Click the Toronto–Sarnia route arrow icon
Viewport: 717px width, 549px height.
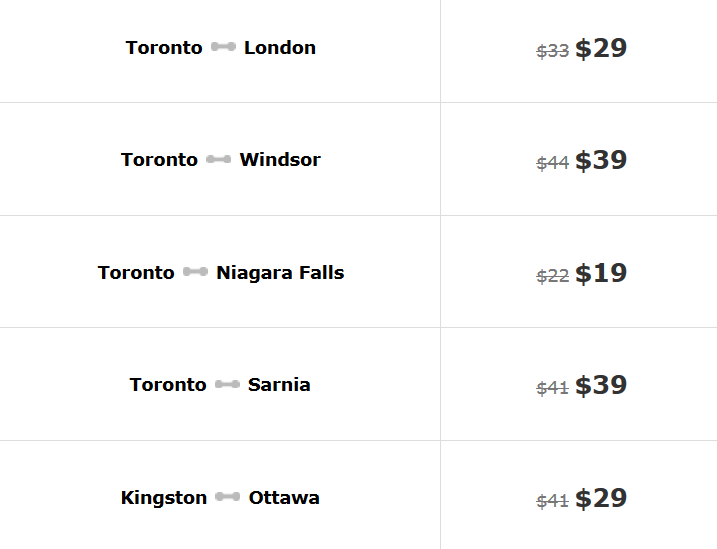pyautogui.click(x=227, y=384)
